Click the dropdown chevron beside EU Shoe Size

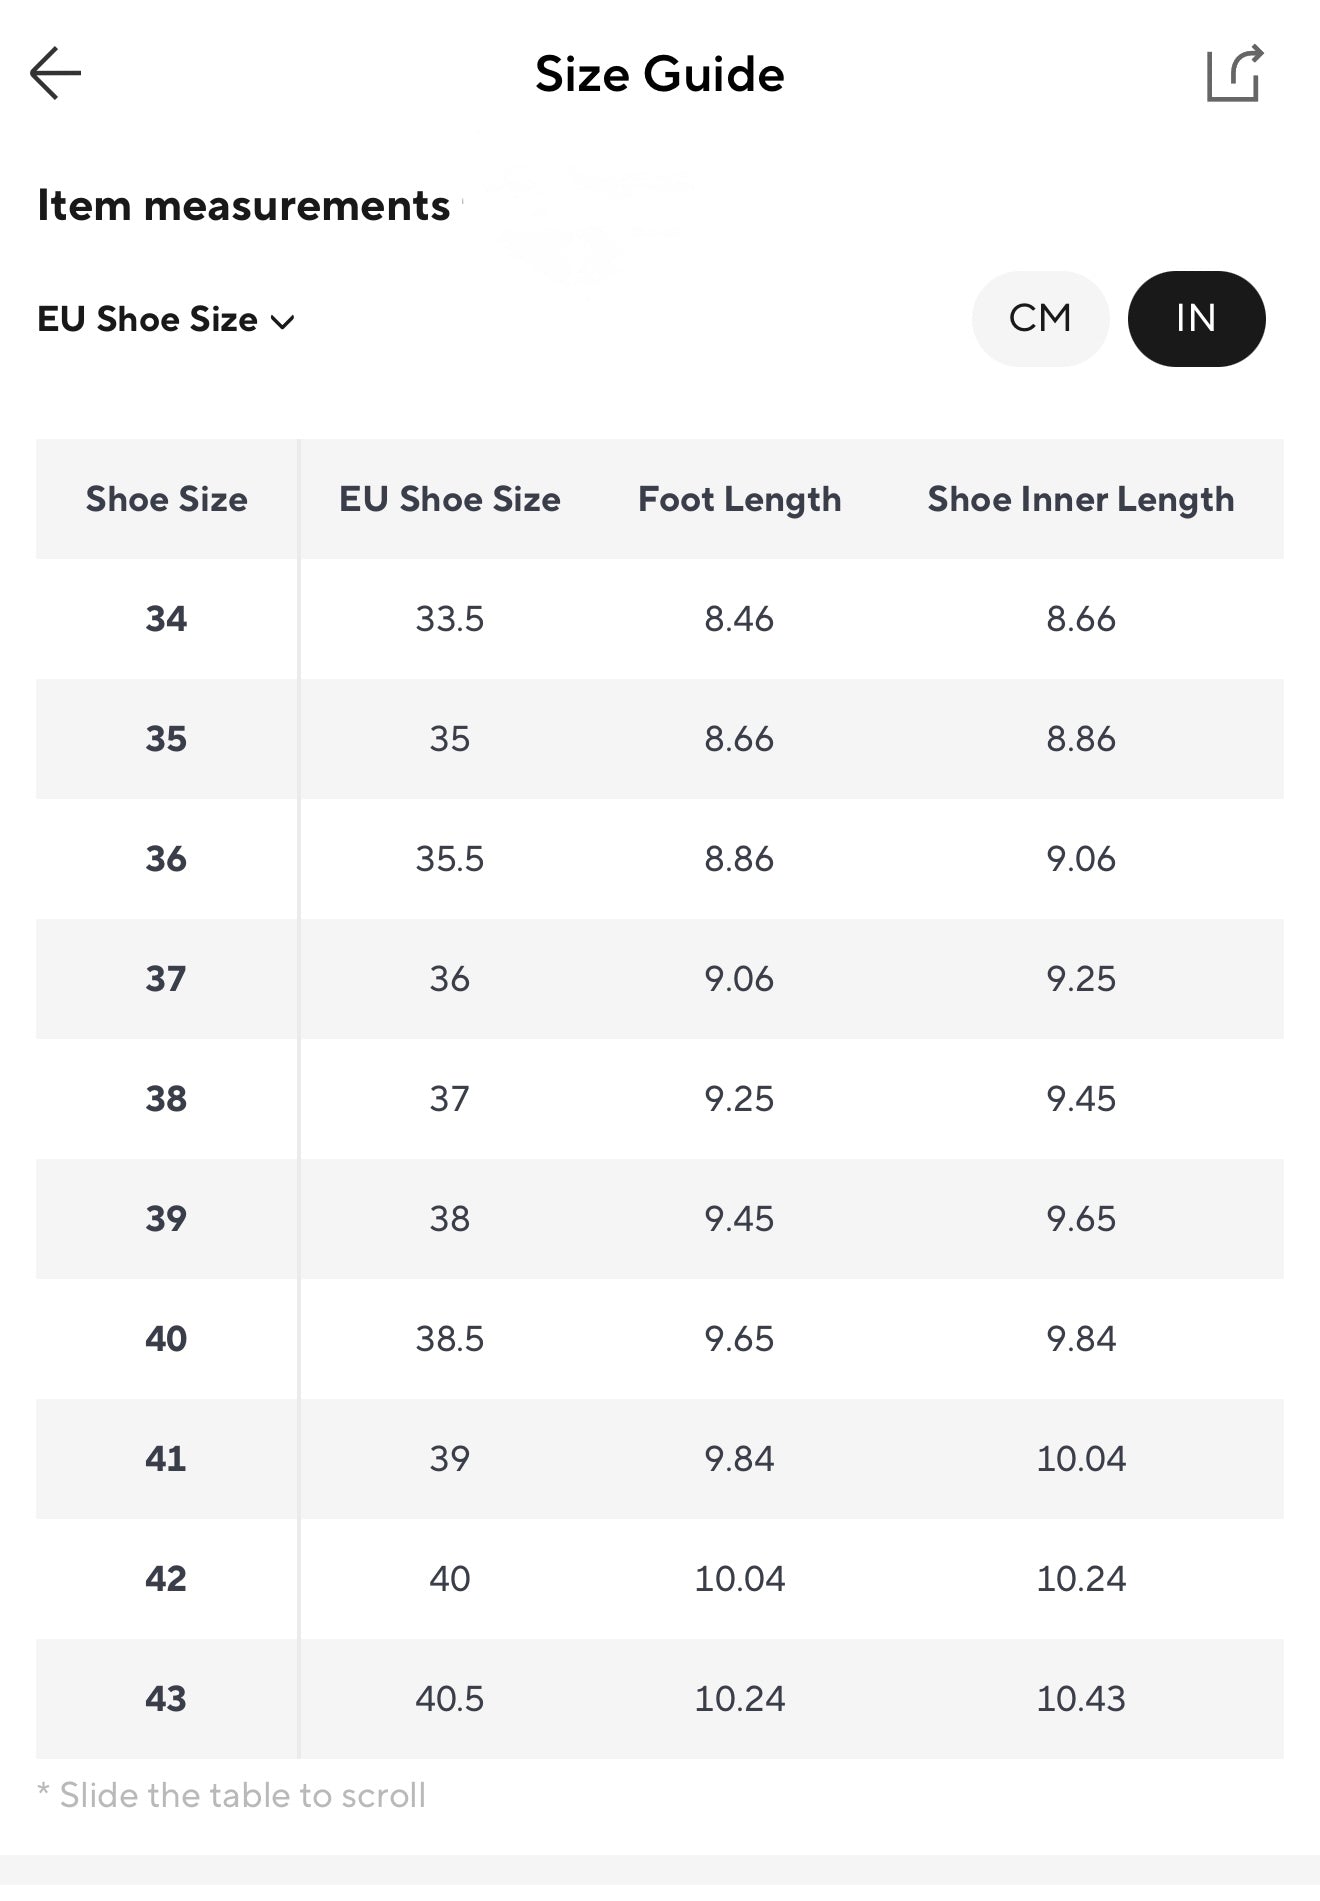(x=284, y=322)
